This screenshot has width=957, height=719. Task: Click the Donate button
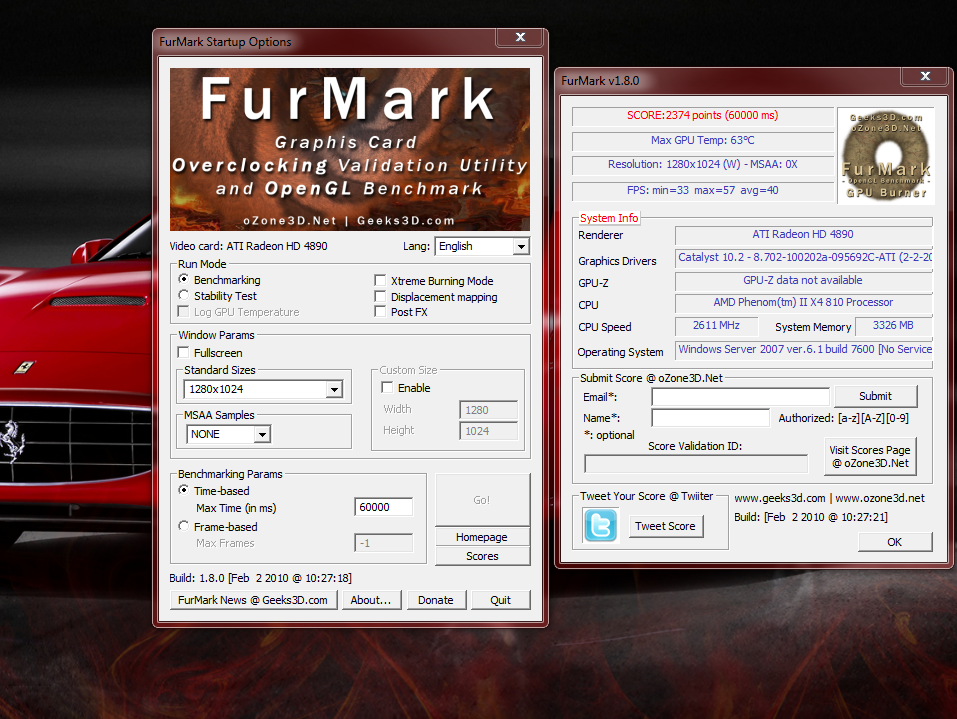(436, 600)
